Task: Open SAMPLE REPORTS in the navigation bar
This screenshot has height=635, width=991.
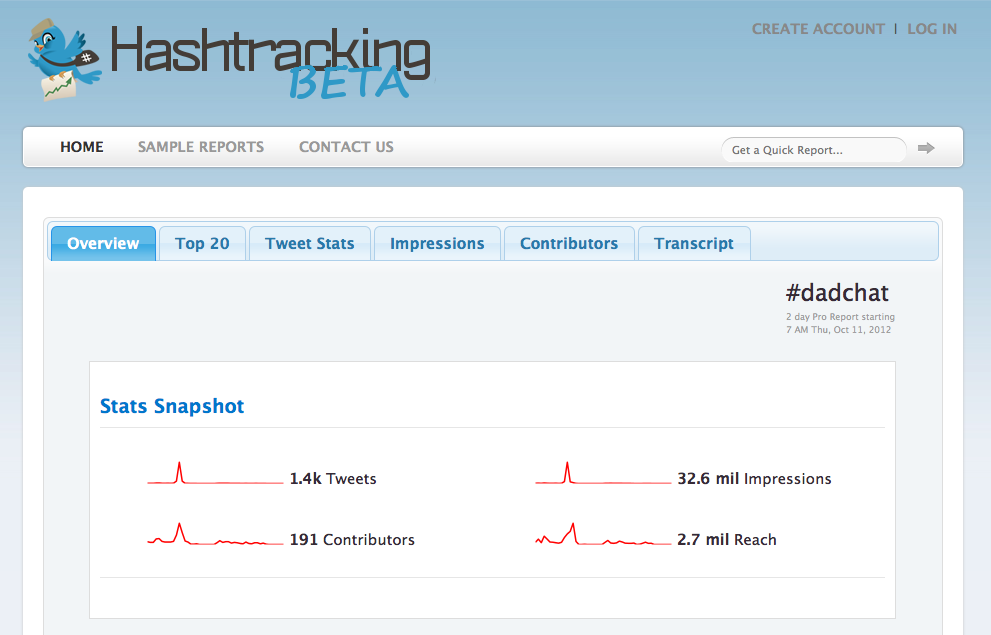Action: click(x=201, y=147)
